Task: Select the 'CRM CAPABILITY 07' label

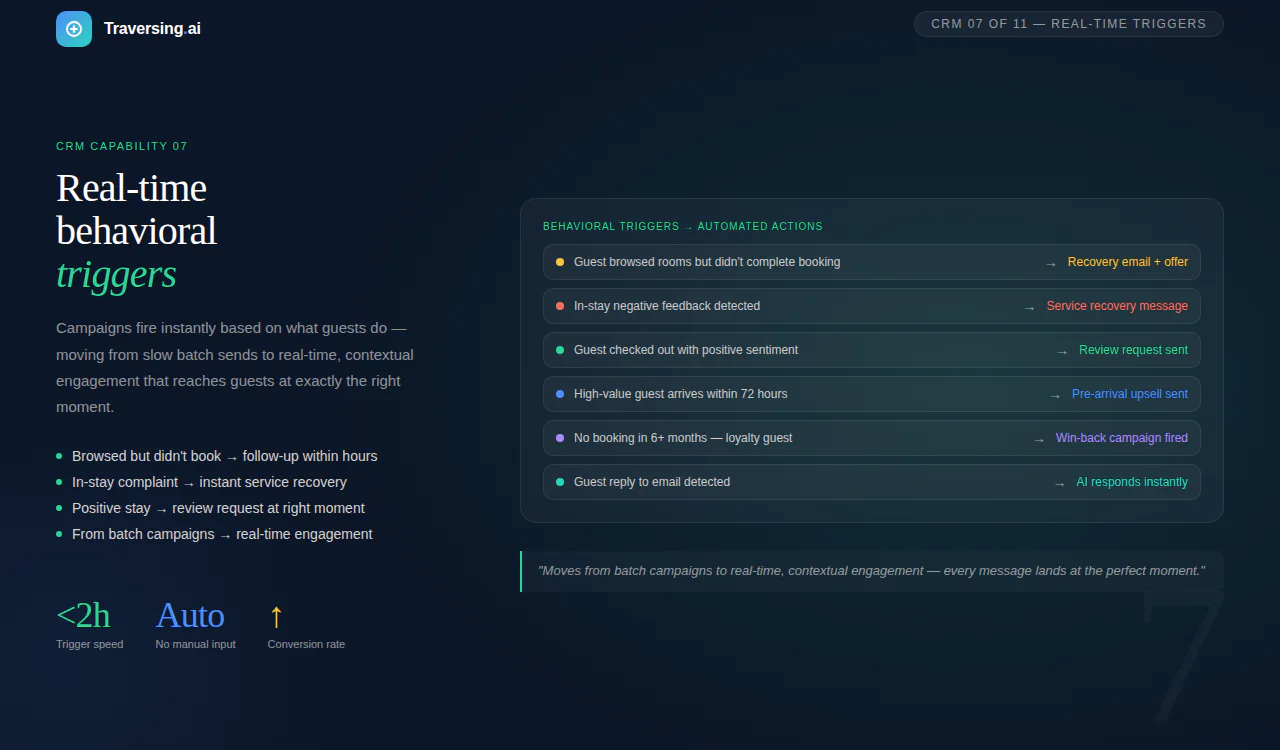Action: (x=122, y=146)
